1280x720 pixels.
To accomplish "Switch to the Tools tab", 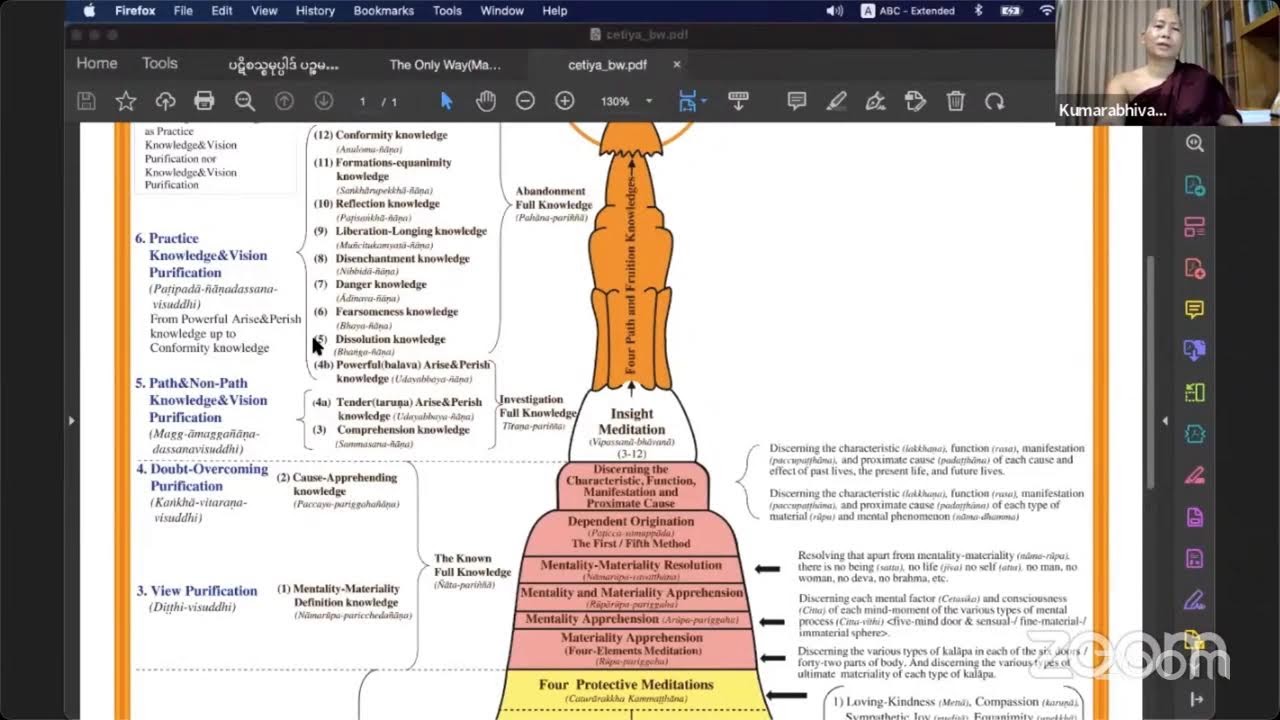I will coord(160,63).
